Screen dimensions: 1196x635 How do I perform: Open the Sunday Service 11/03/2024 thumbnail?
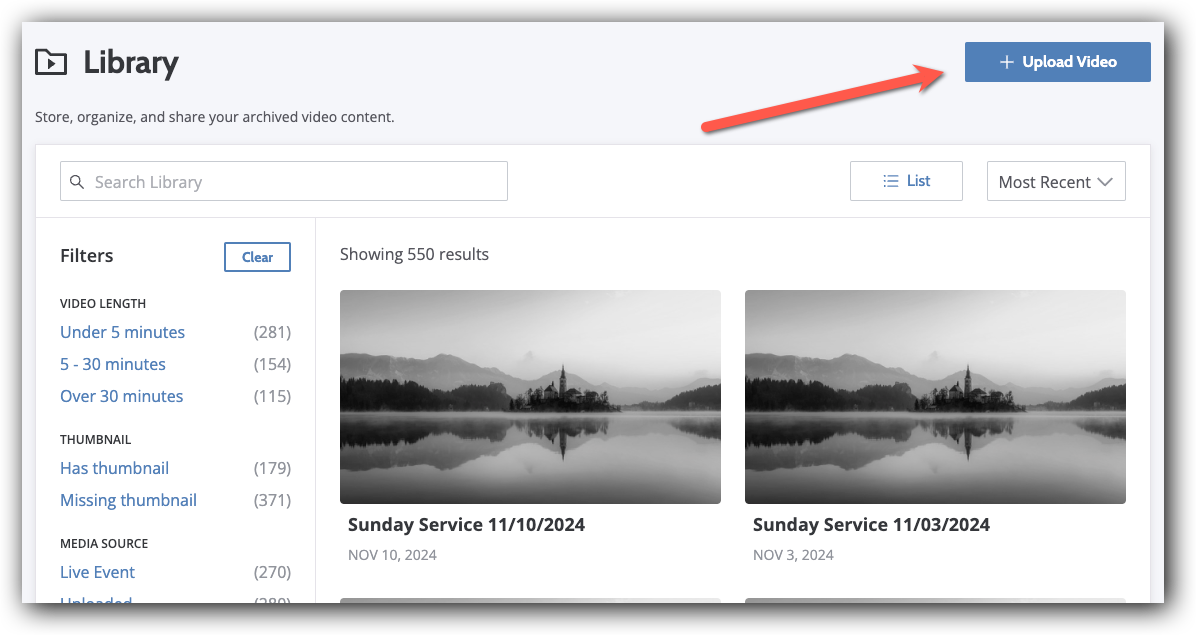[x=935, y=396]
